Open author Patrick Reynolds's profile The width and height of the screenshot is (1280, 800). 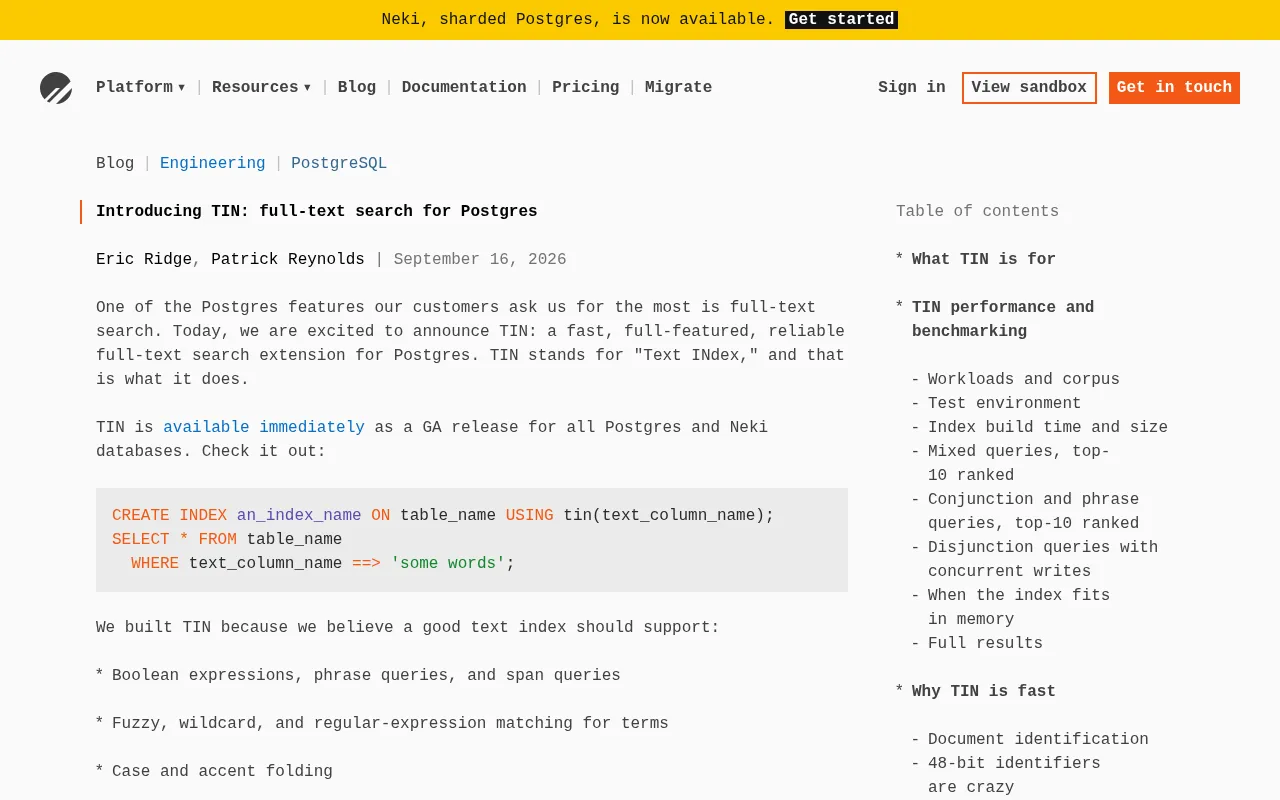(288, 259)
